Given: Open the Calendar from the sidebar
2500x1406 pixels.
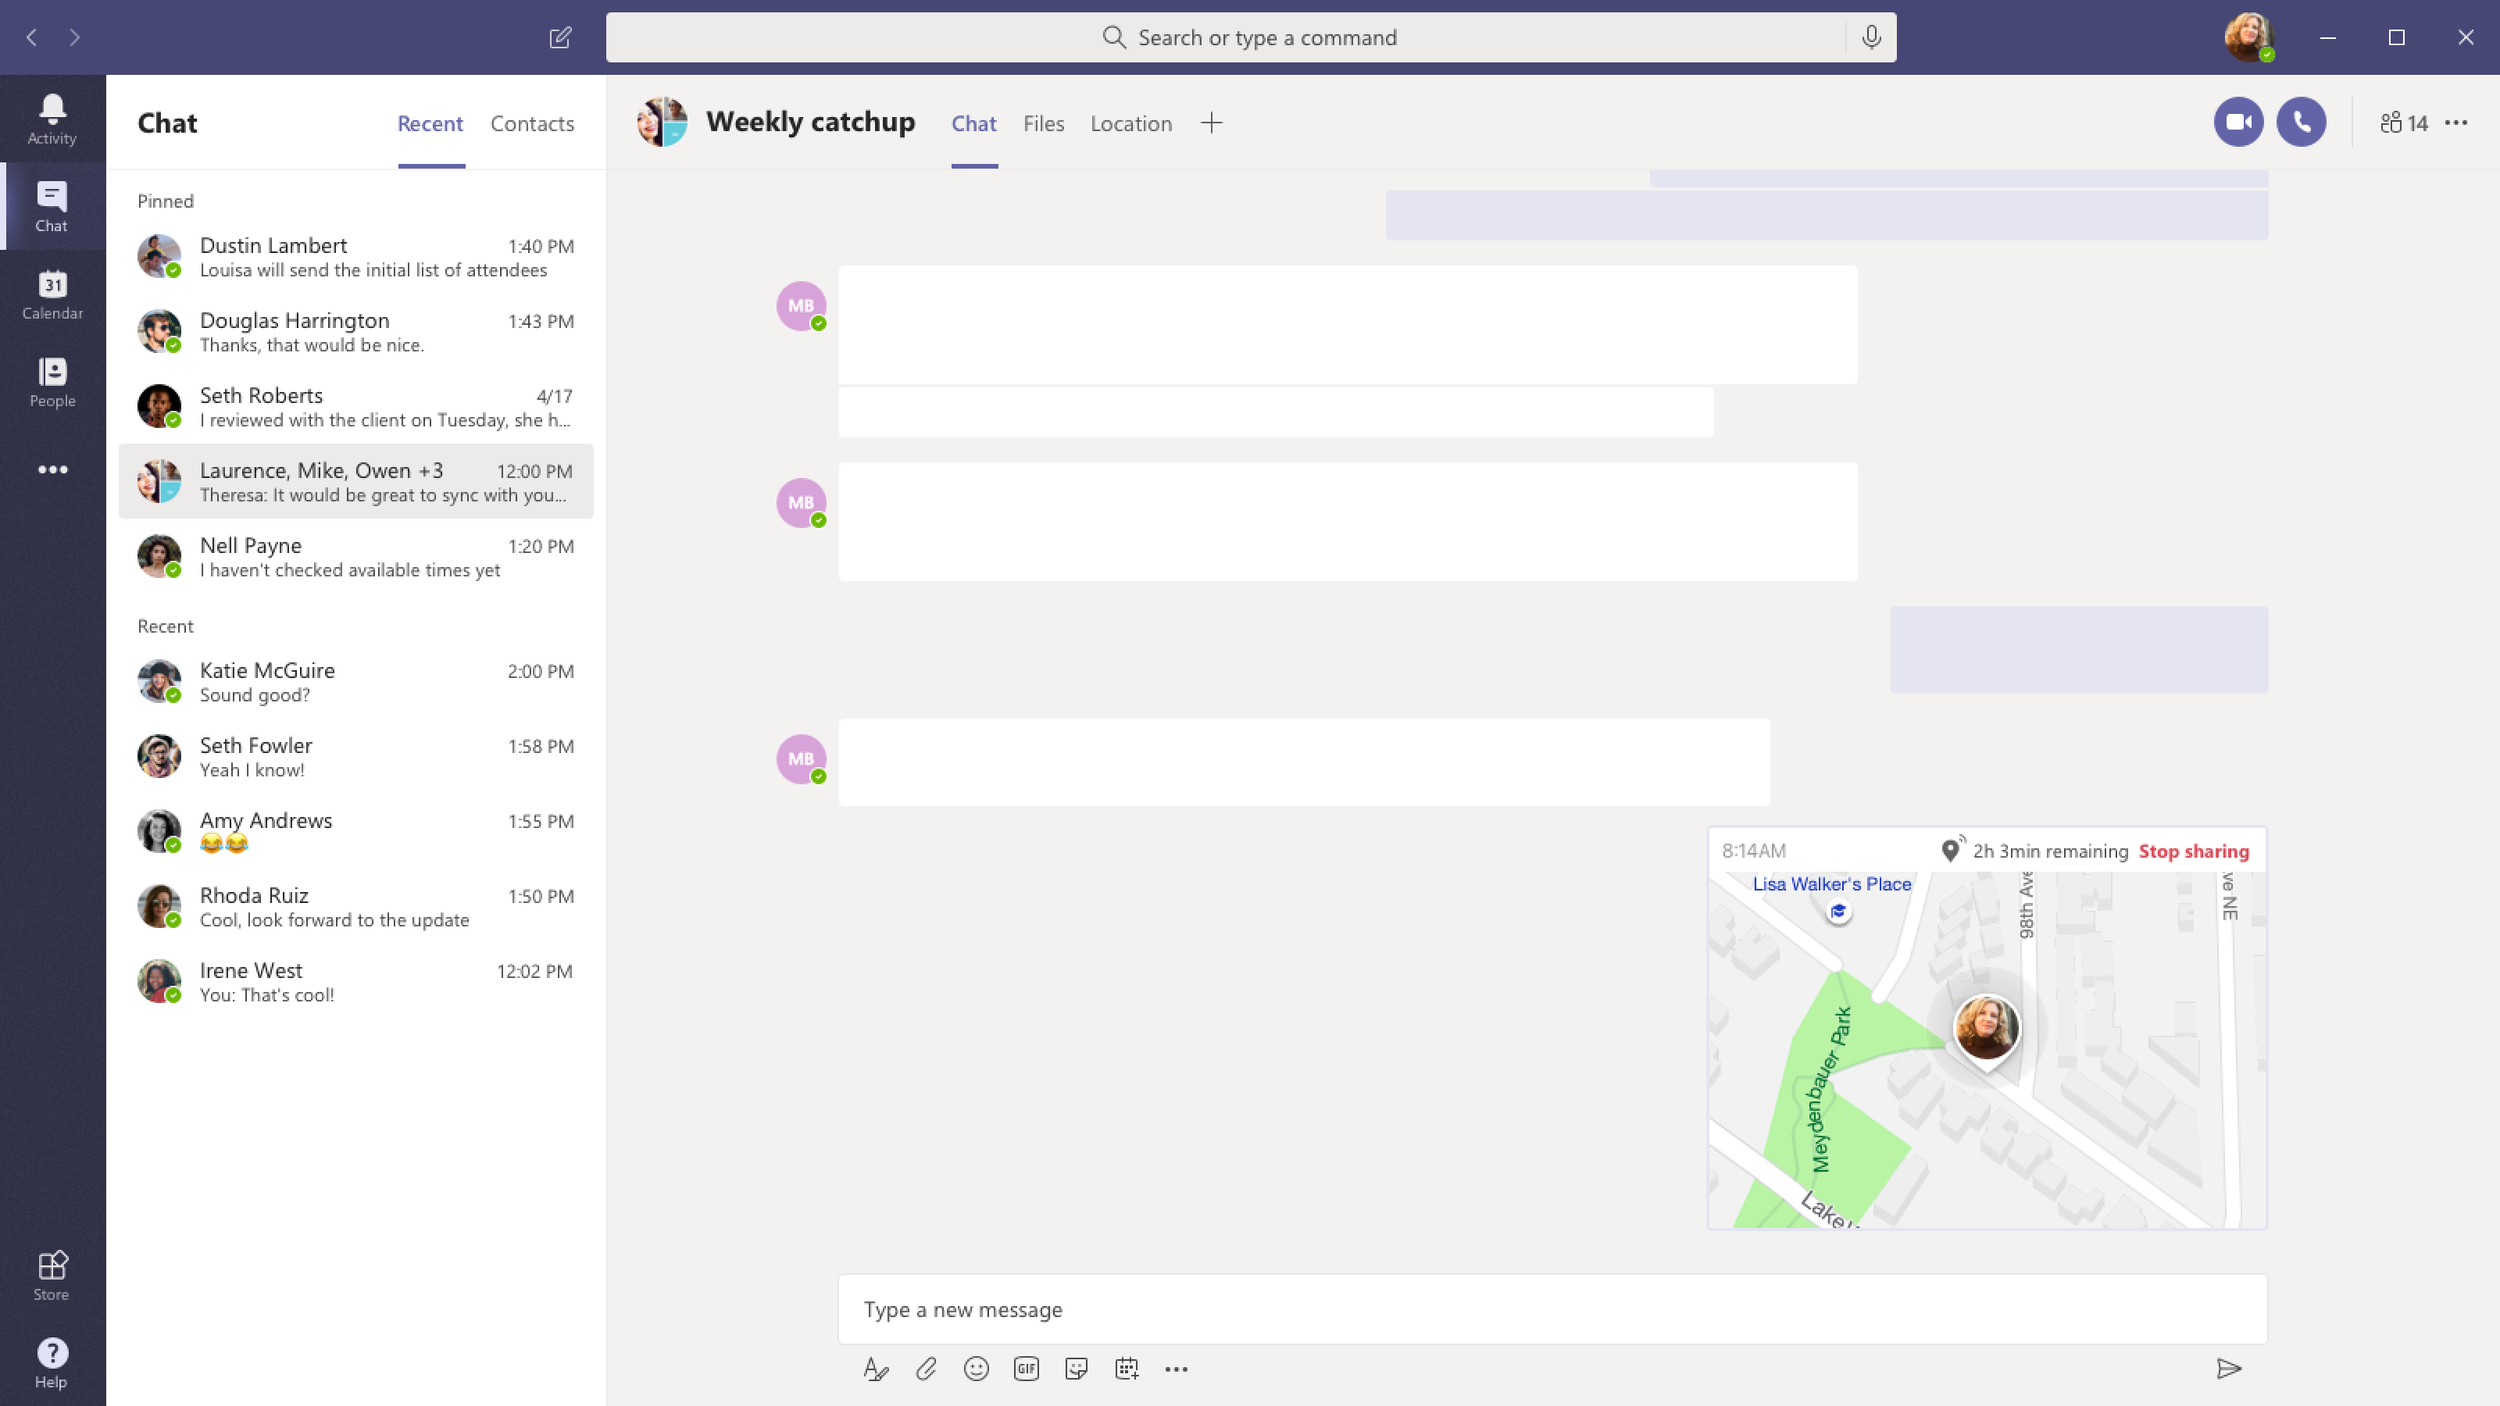Looking at the screenshot, I should point(51,295).
